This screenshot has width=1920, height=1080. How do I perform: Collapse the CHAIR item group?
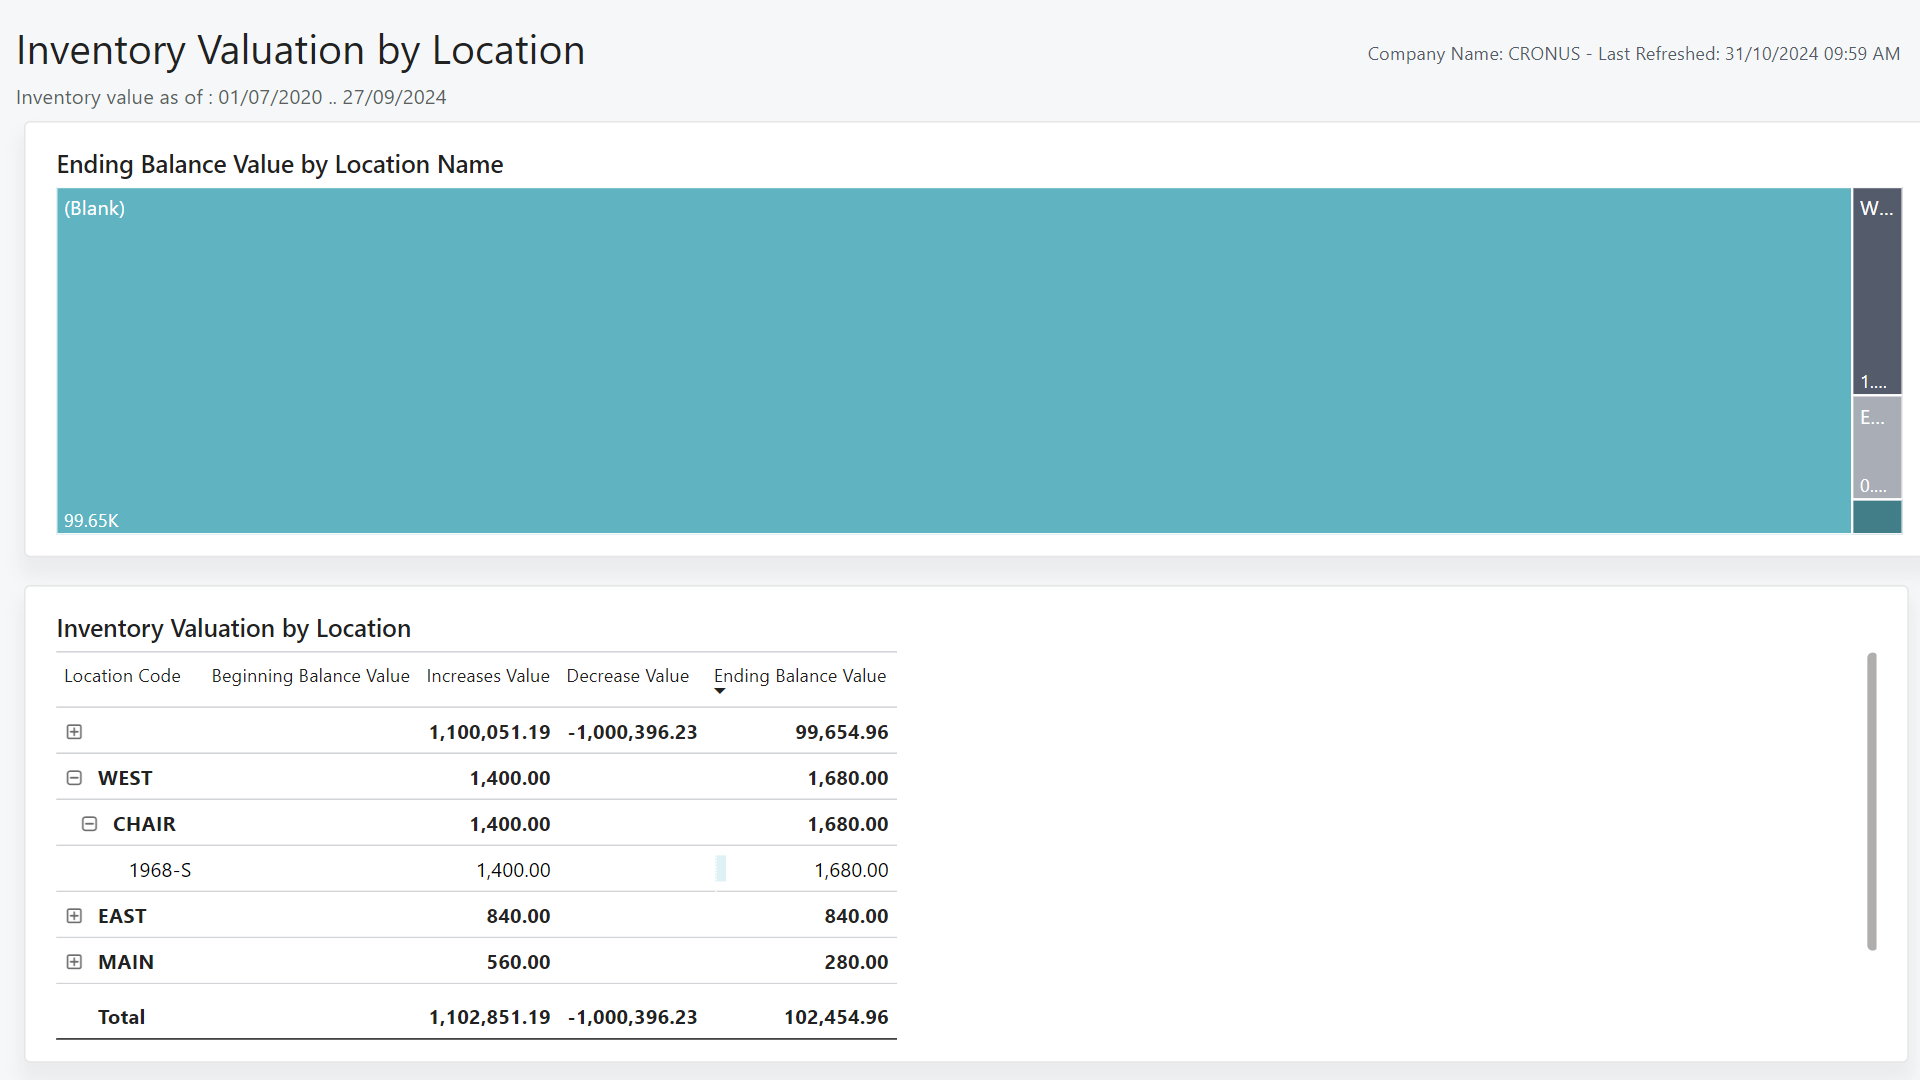click(89, 823)
